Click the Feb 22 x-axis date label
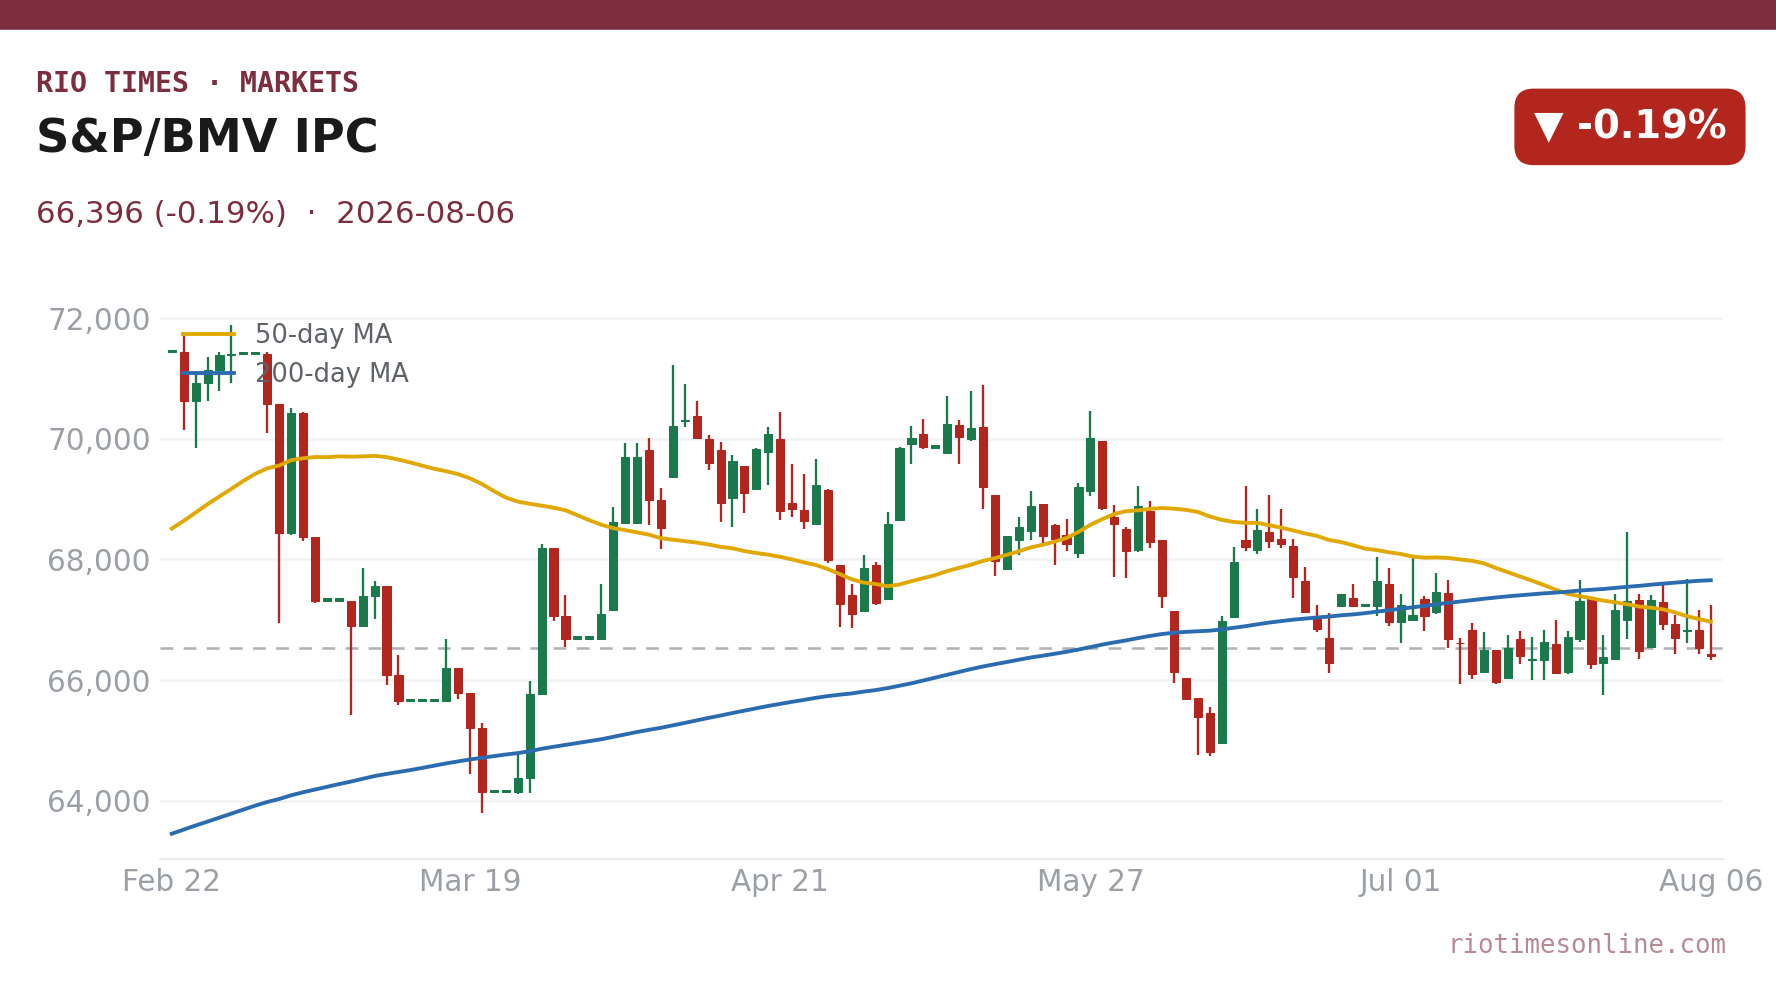 [171, 882]
